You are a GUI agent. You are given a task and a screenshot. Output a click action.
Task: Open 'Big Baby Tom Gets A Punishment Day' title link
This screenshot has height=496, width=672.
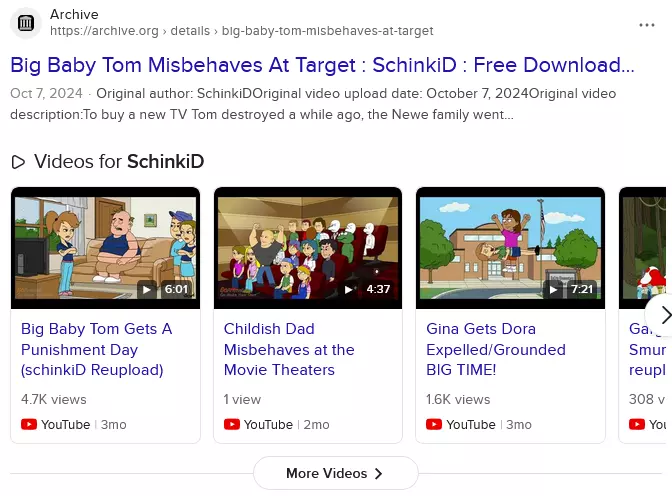pyautogui.click(x=97, y=349)
